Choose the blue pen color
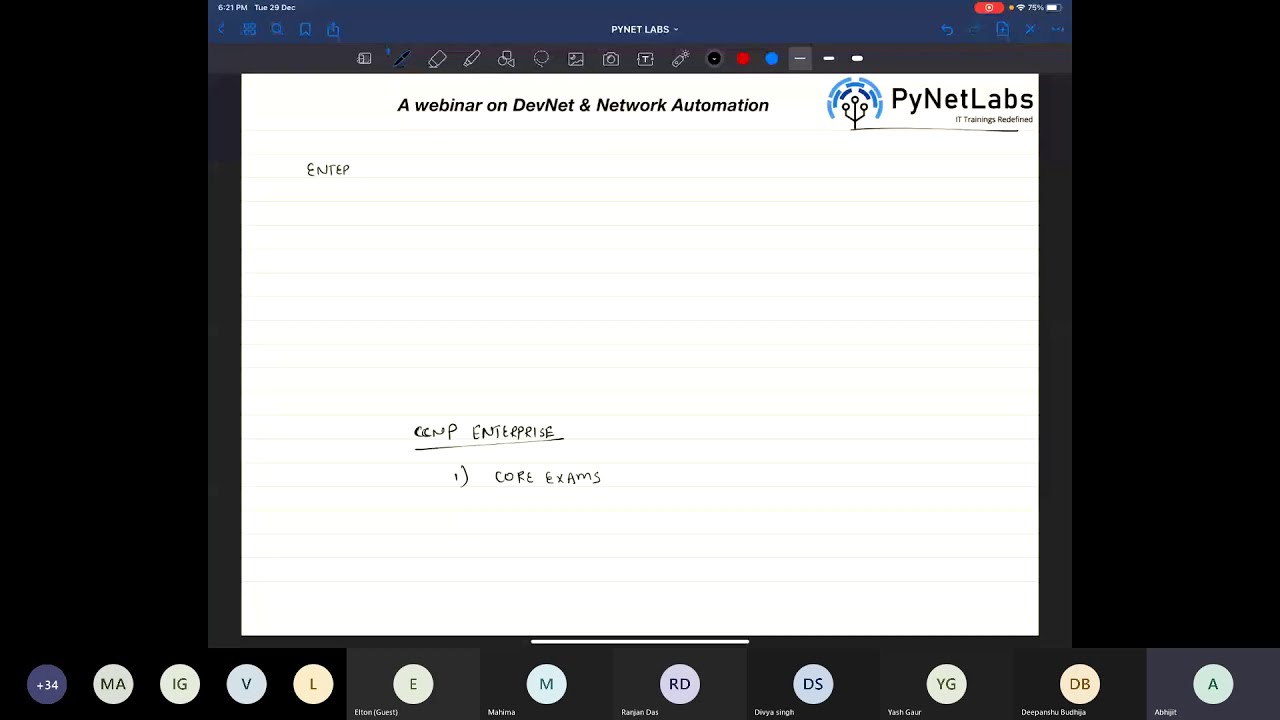This screenshot has height=720, width=1280. coord(772,59)
